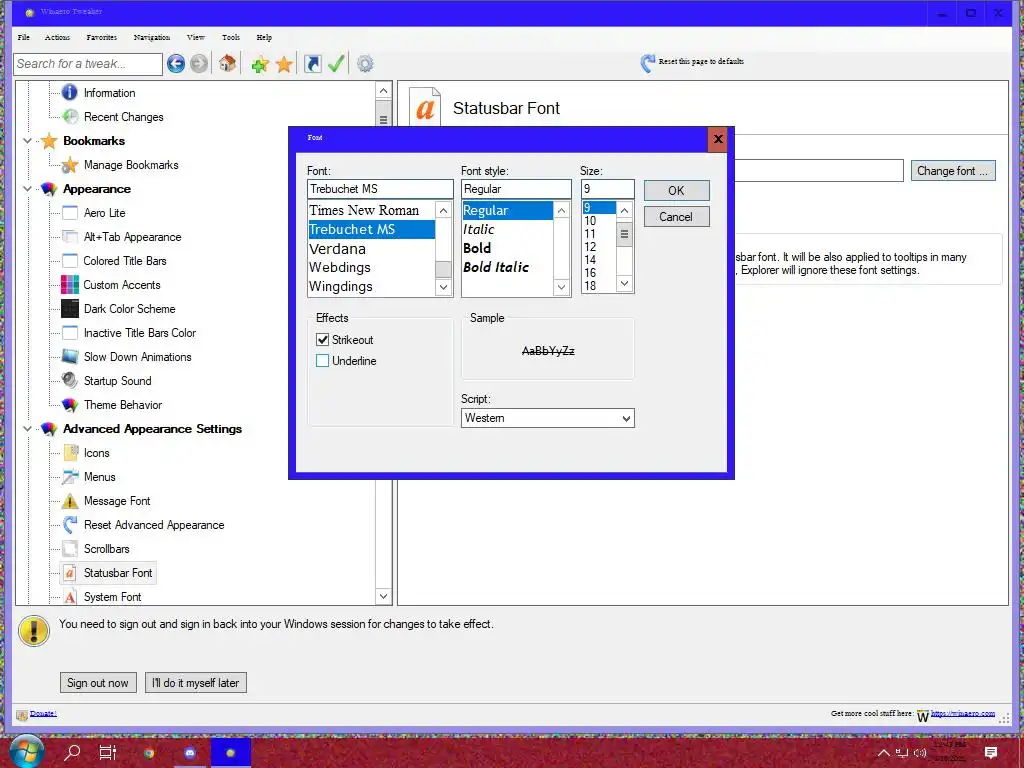Viewport: 1024px width, 768px height.
Task: Open the Script dropdown showing Western
Action: 547,418
